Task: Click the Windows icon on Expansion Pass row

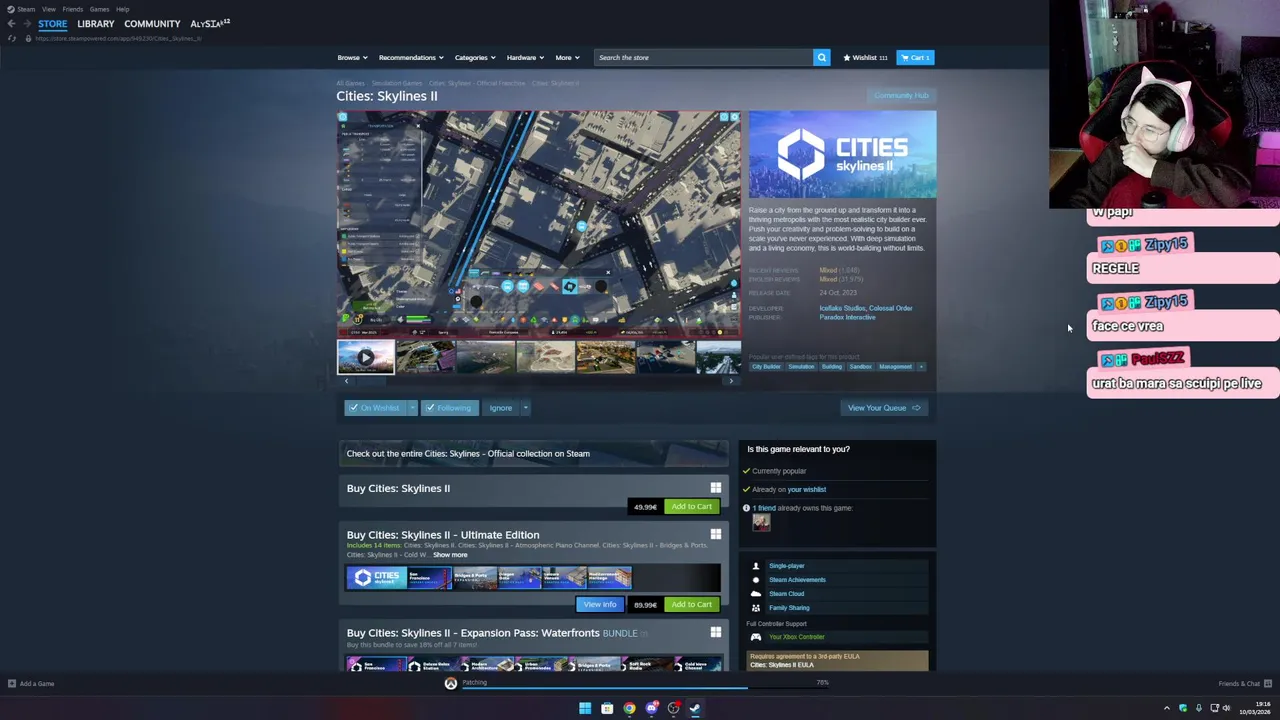Action: [x=715, y=633]
